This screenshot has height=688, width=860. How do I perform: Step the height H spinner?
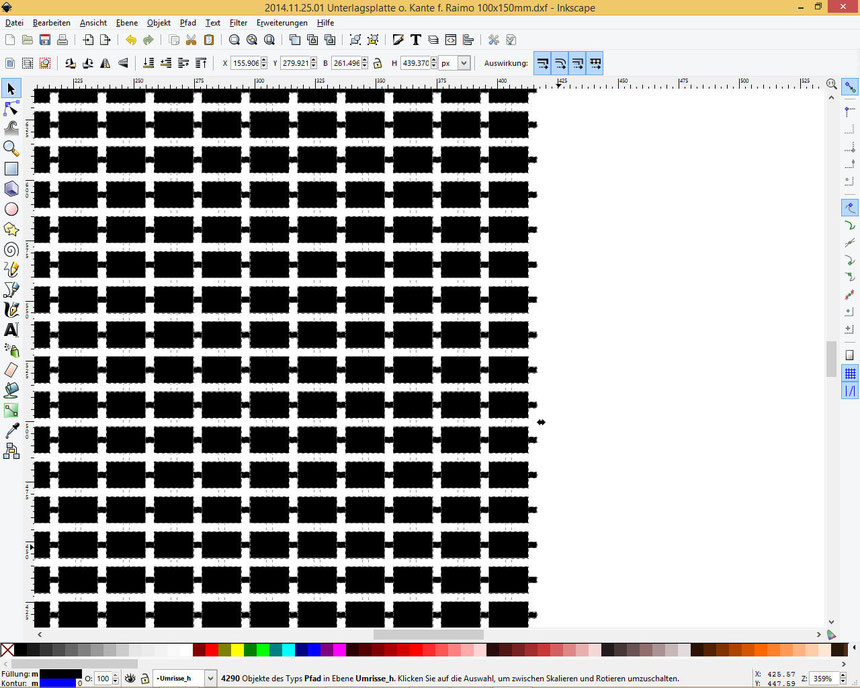click(434, 63)
